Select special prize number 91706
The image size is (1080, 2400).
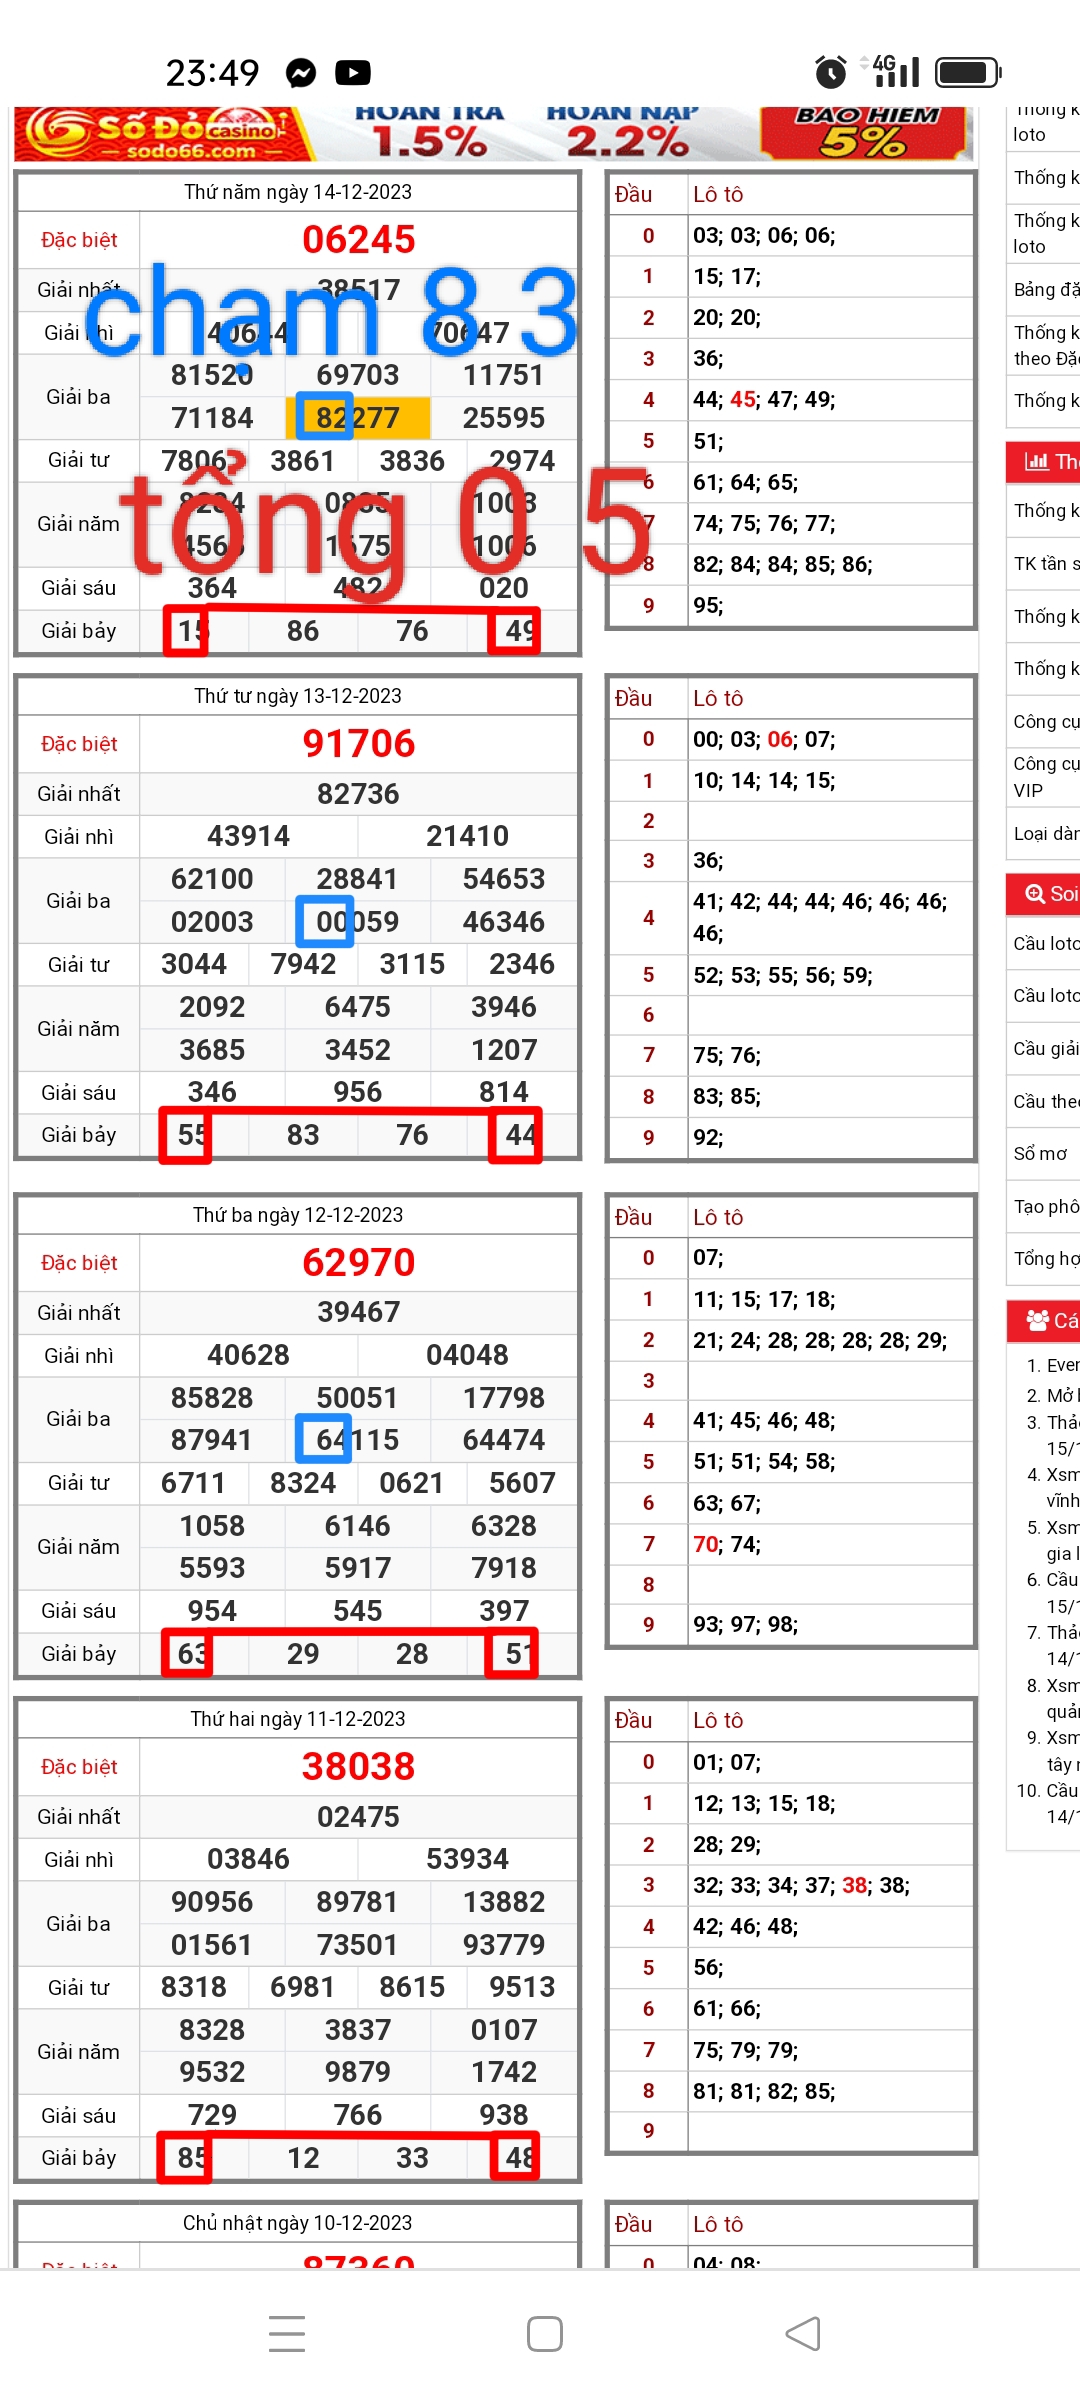358,743
